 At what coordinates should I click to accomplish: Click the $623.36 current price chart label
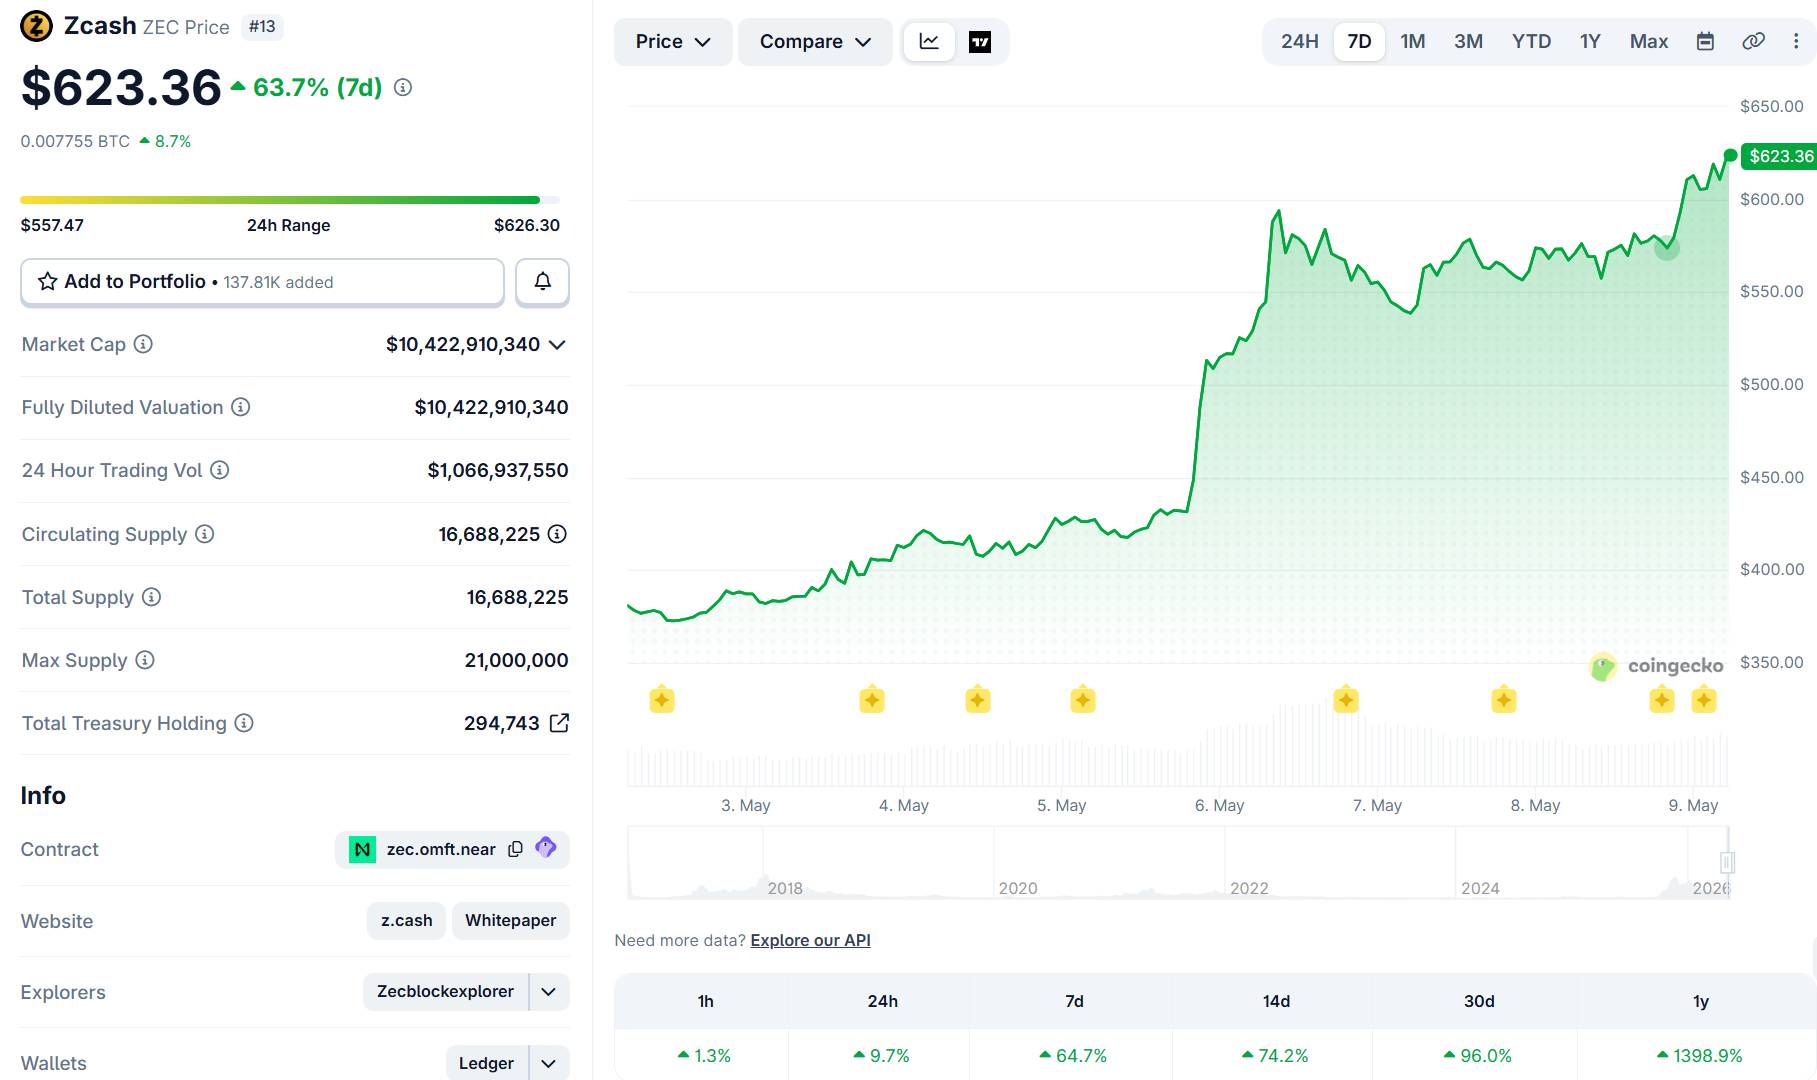click(x=1780, y=156)
